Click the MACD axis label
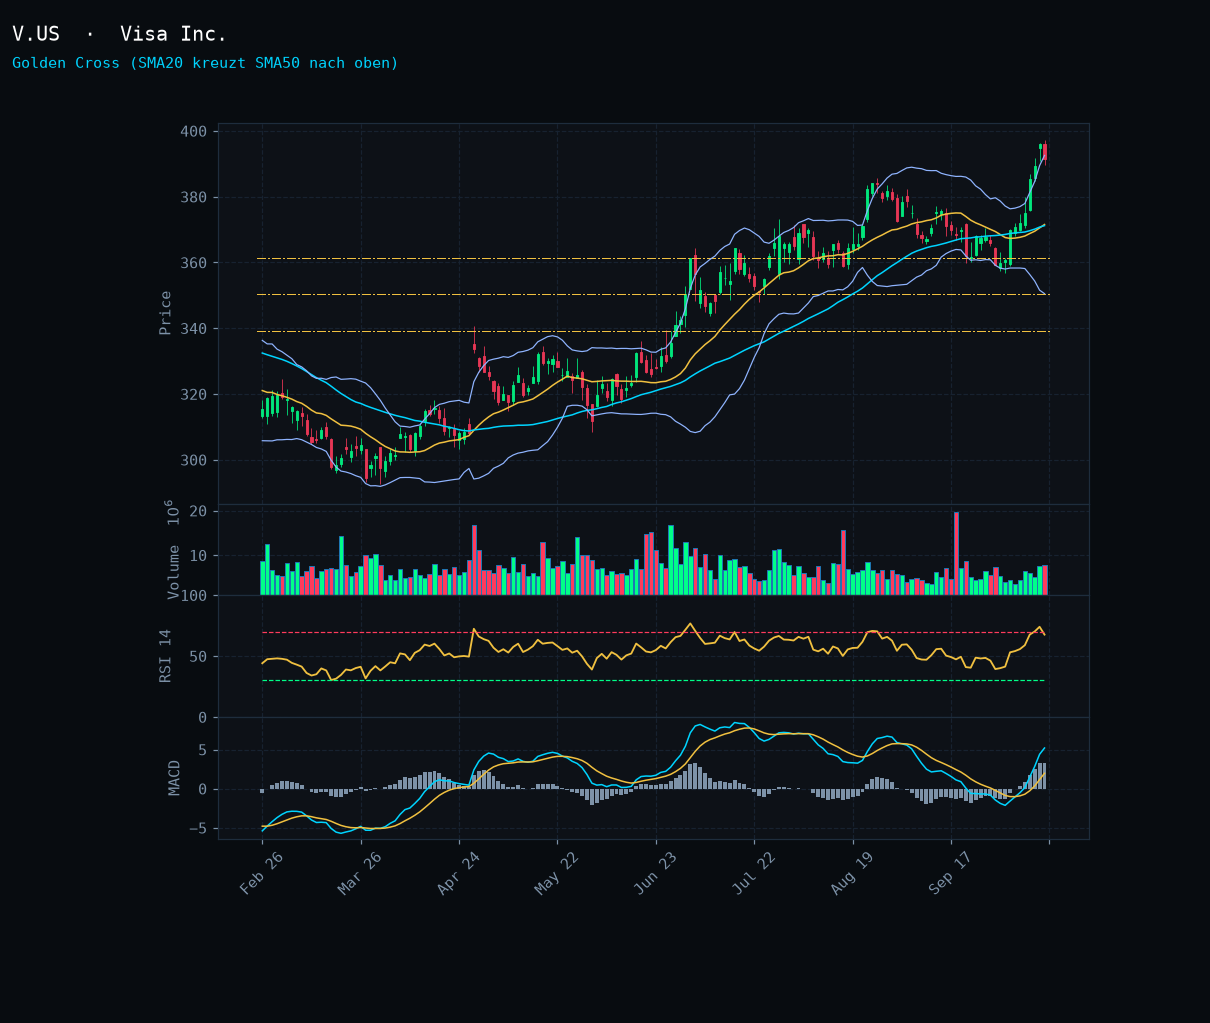Screen dimensions: 1210x1023 (x=175, y=778)
